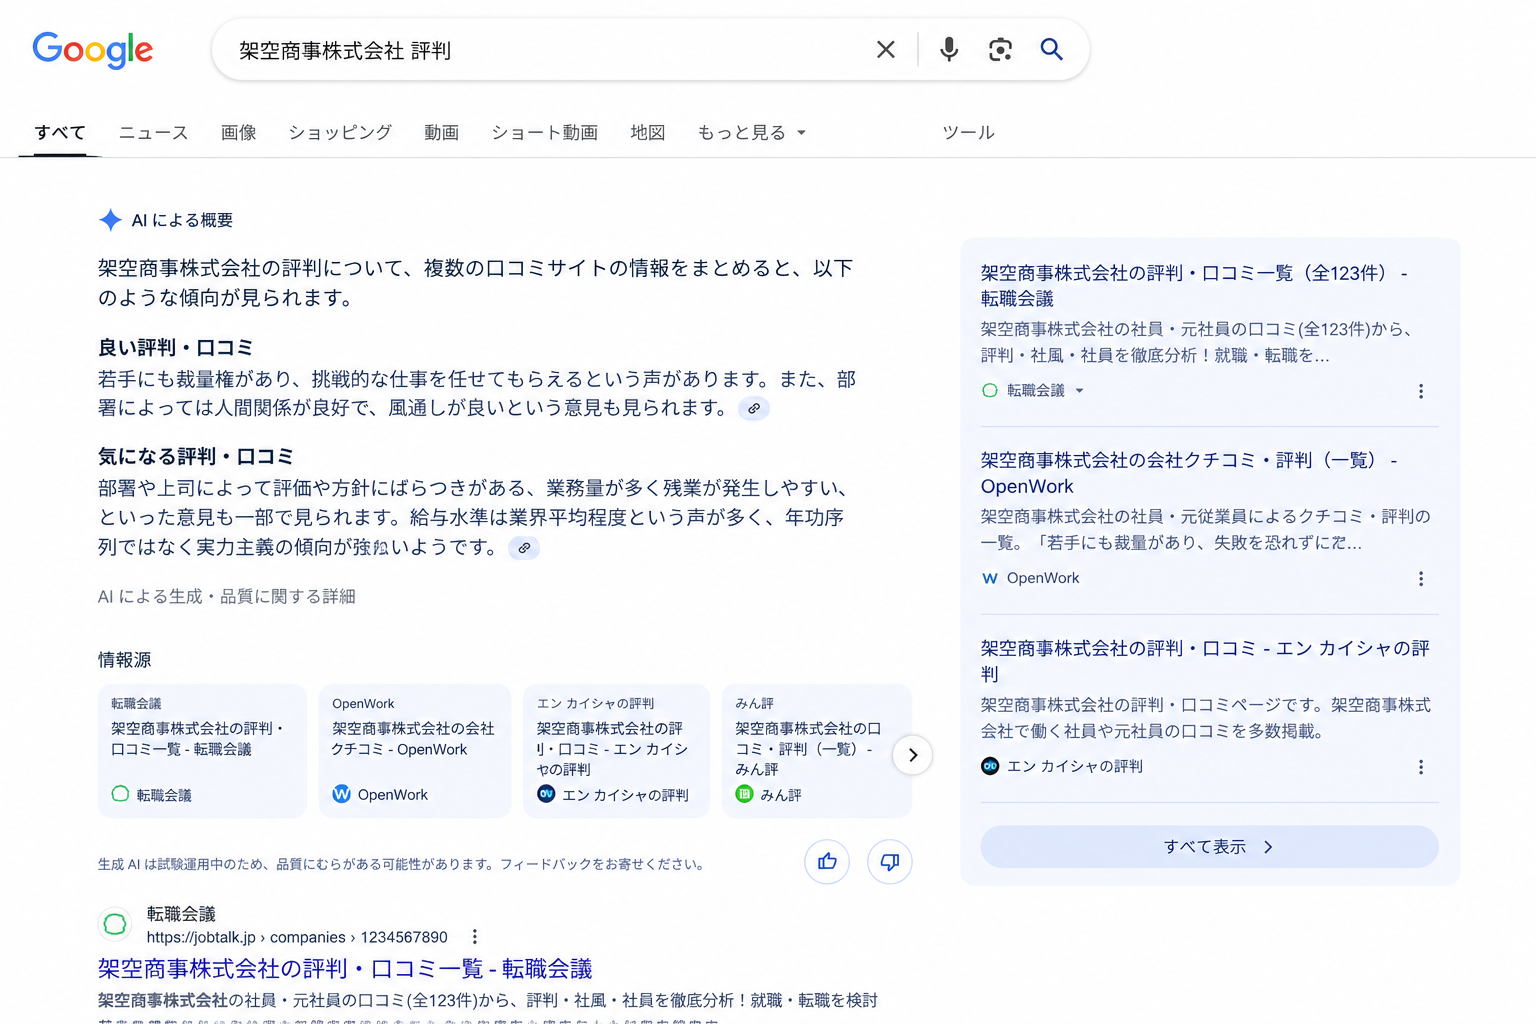Open sidebar link エン カイシャの評判

click(x=1205, y=661)
